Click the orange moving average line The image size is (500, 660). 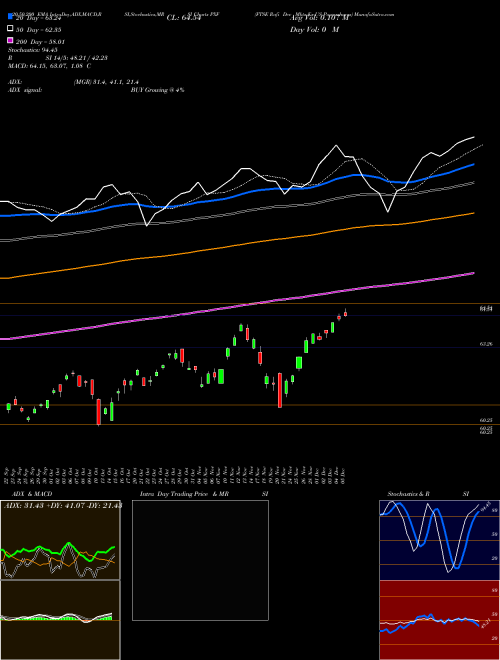point(236,245)
